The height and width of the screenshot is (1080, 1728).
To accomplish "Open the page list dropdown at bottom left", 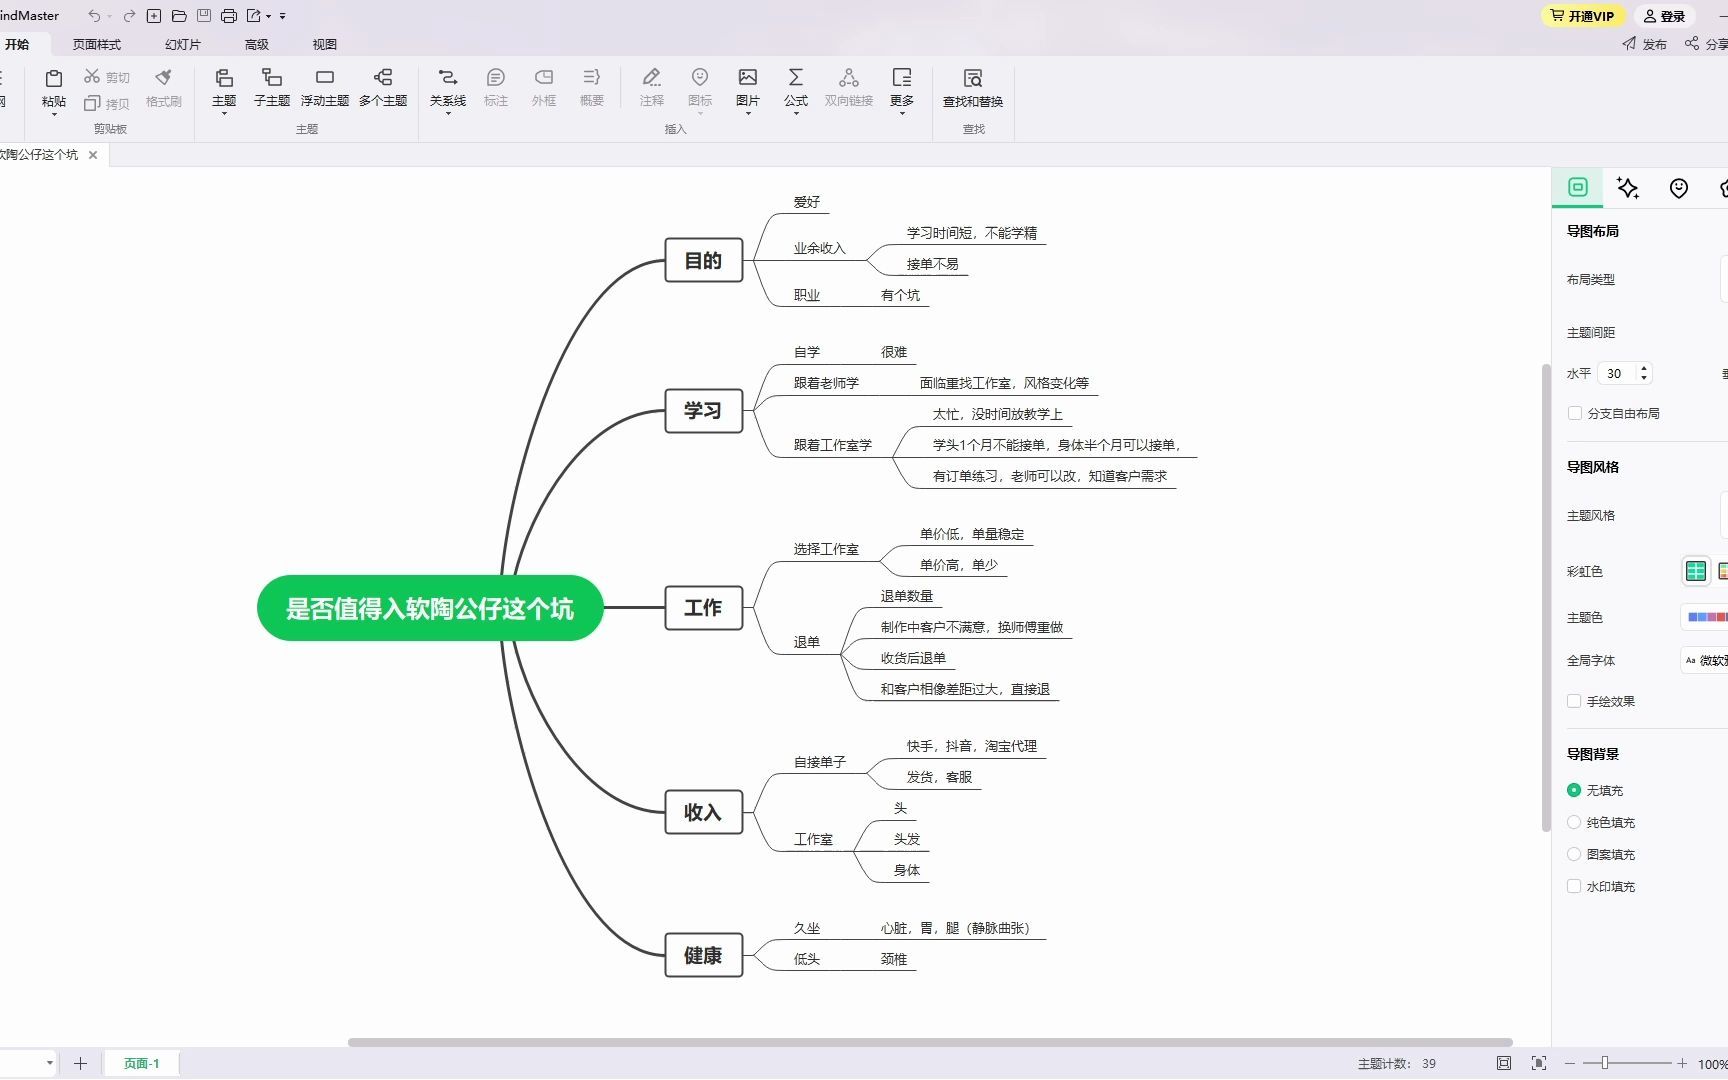I will pos(49,1063).
